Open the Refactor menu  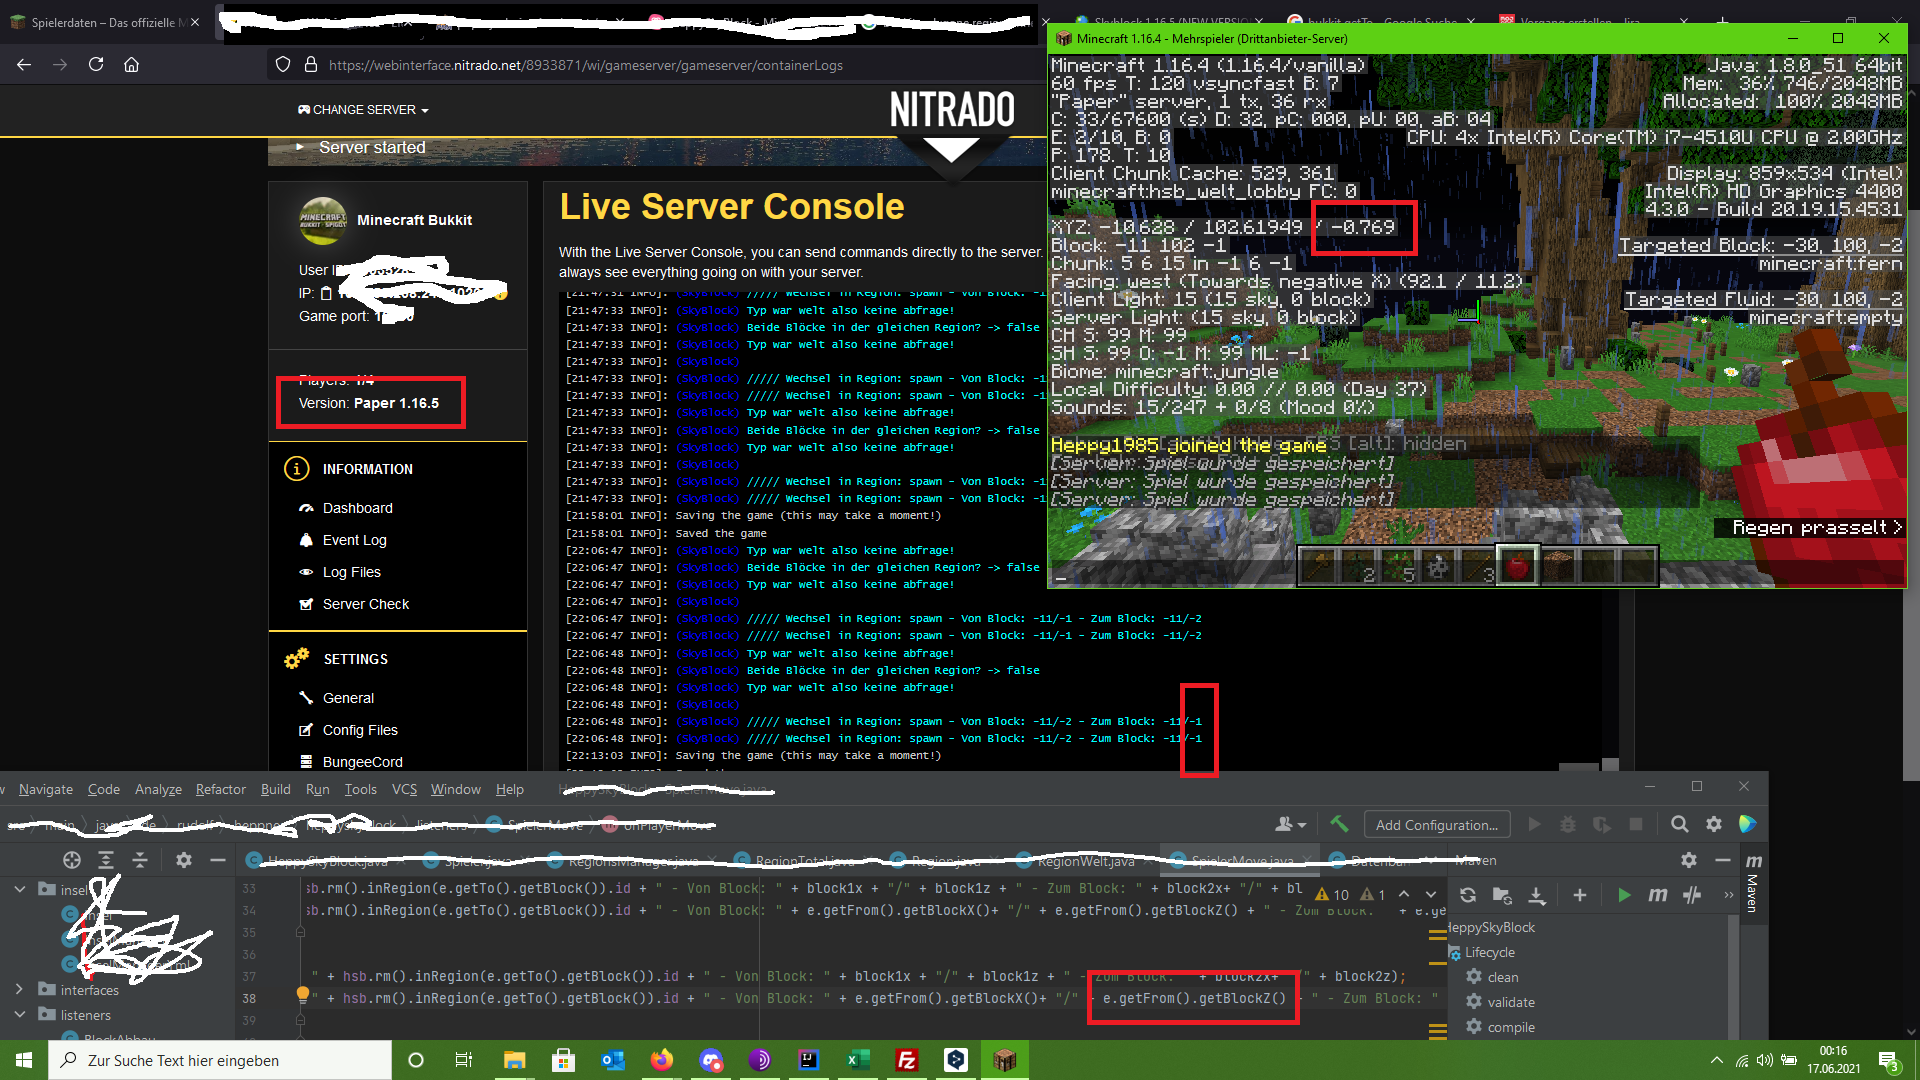(x=220, y=789)
